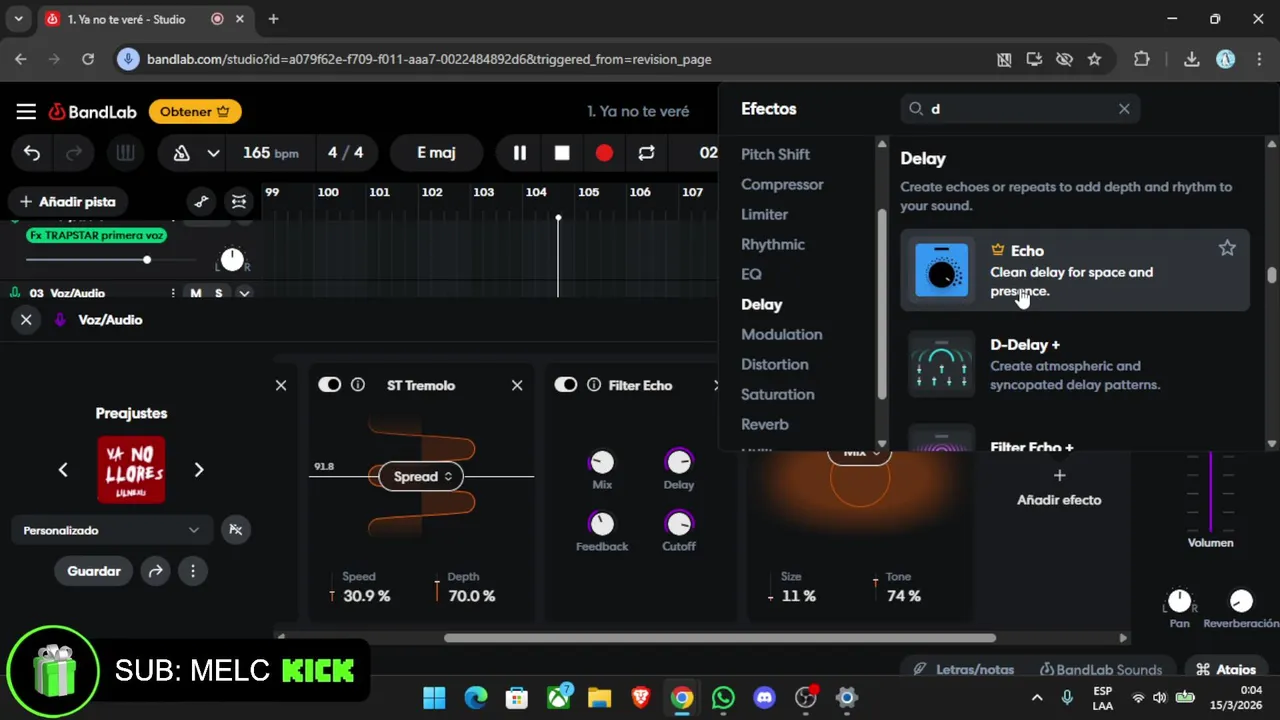Solo track 03 Voz/Audio with S

(219, 293)
